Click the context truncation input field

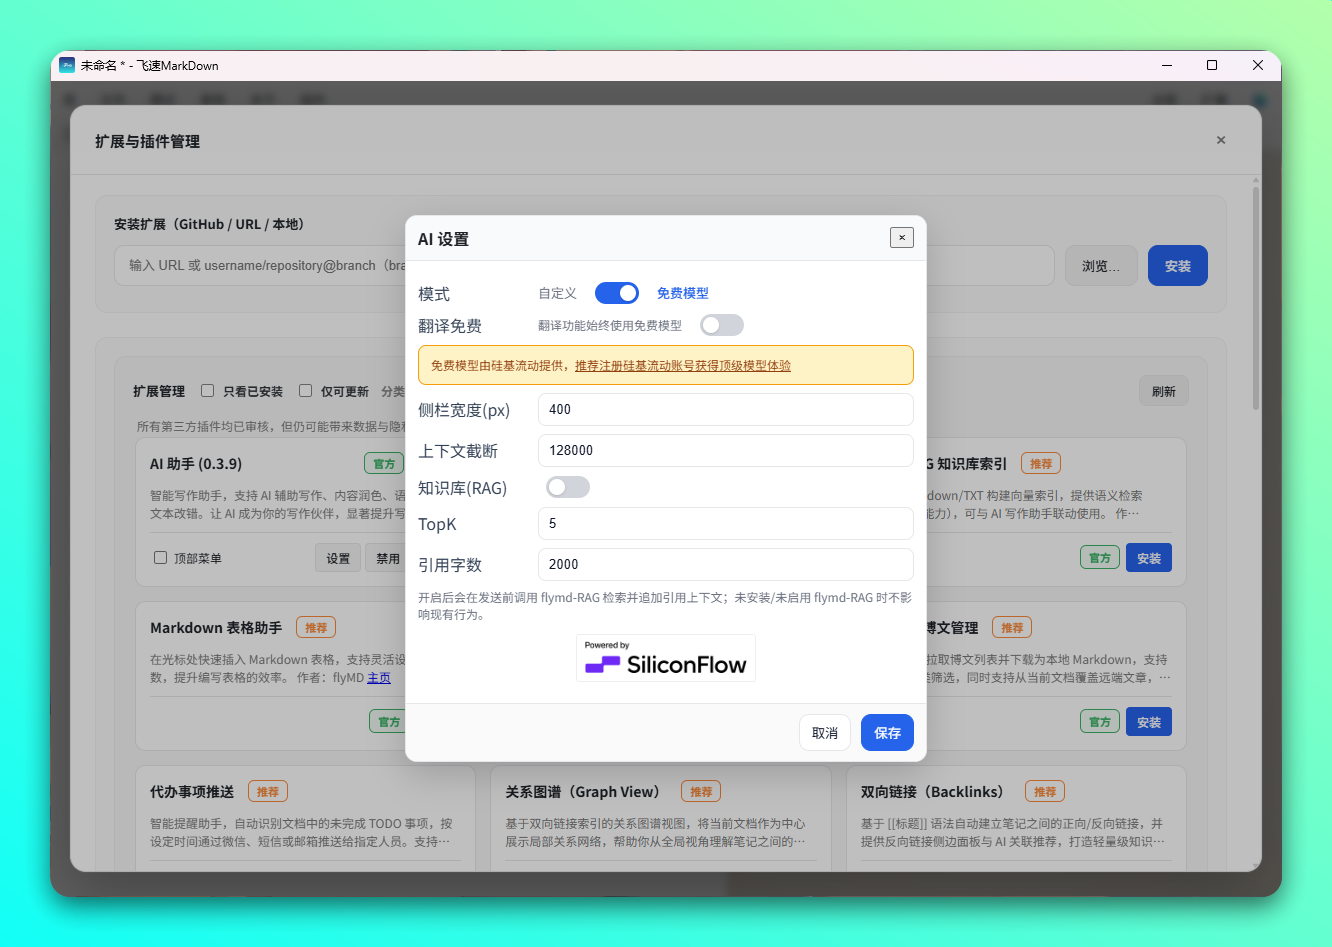point(725,450)
